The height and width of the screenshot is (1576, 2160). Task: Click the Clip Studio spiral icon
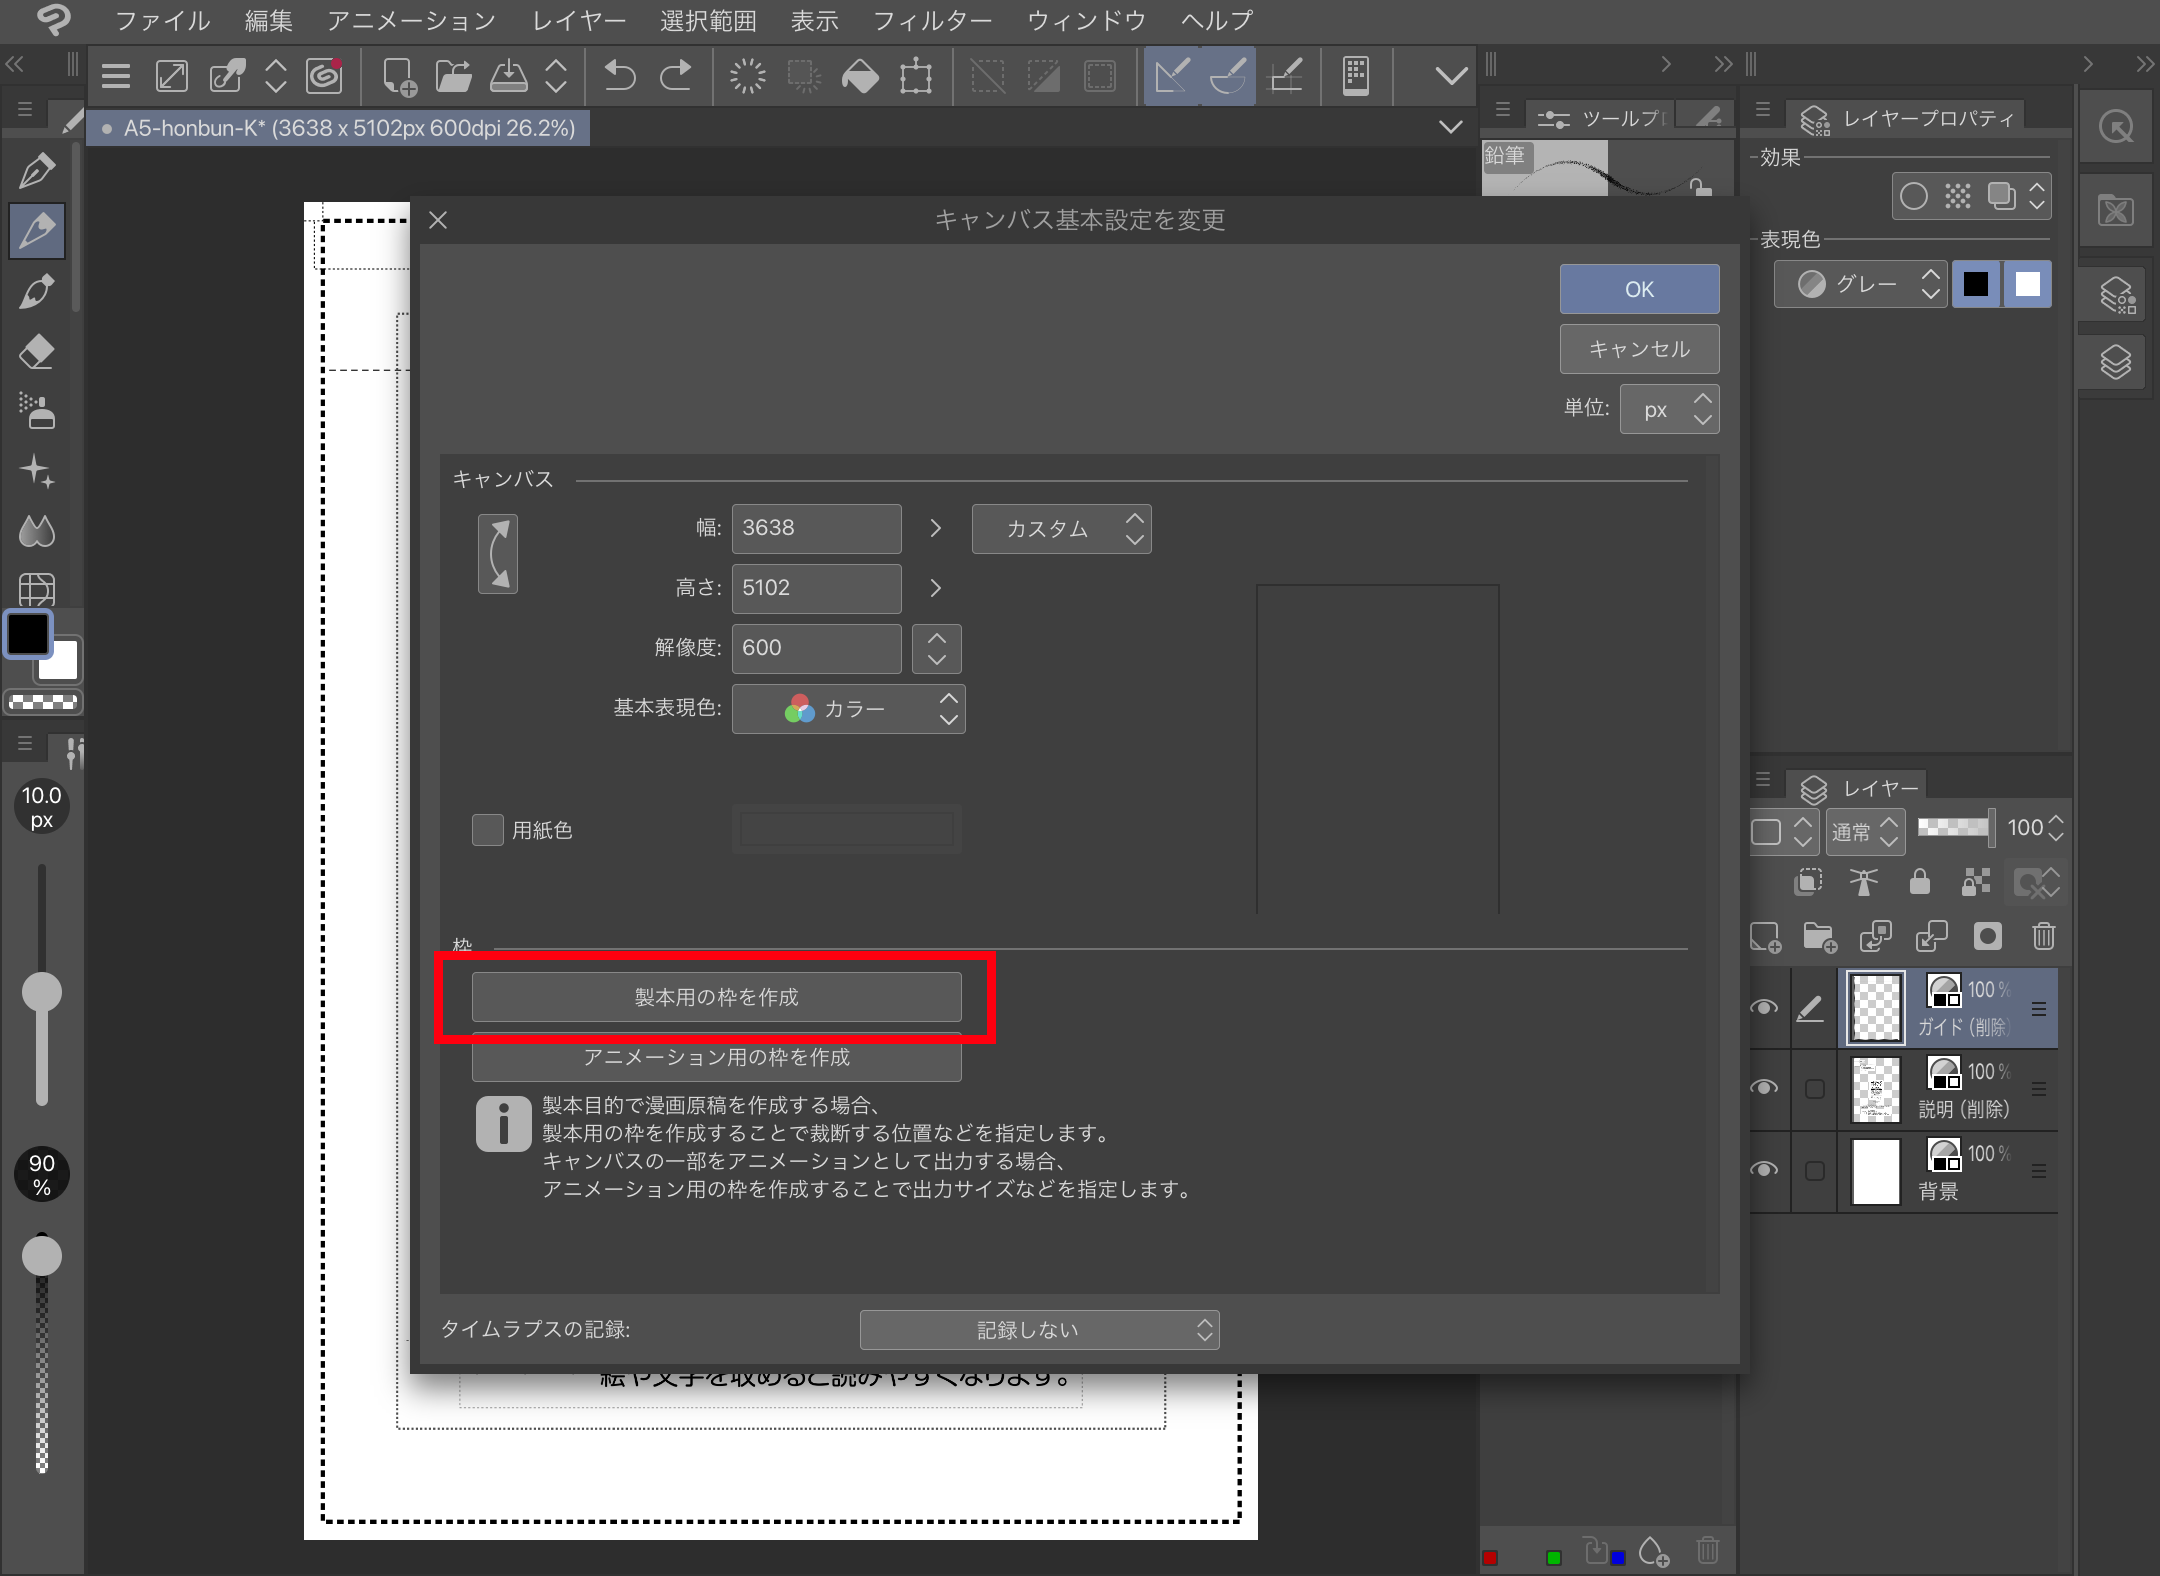tap(324, 76)
